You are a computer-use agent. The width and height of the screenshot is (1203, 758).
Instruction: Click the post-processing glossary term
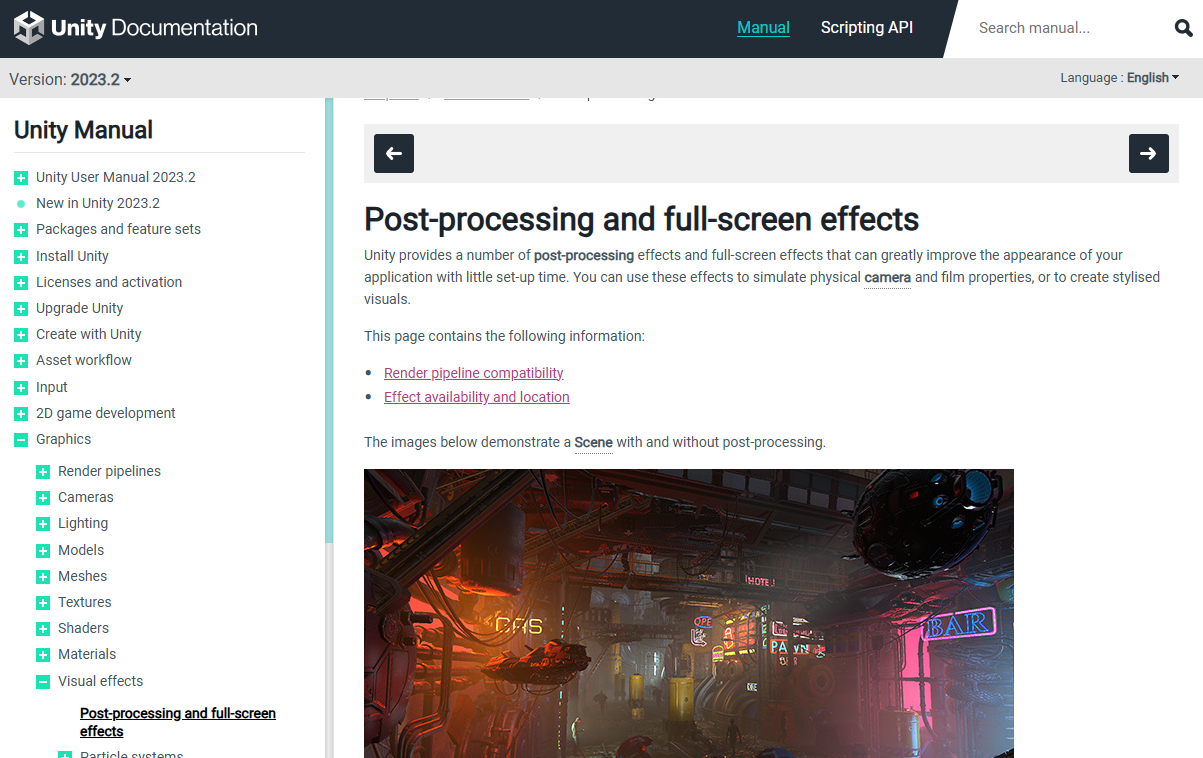tap(584, 255)
